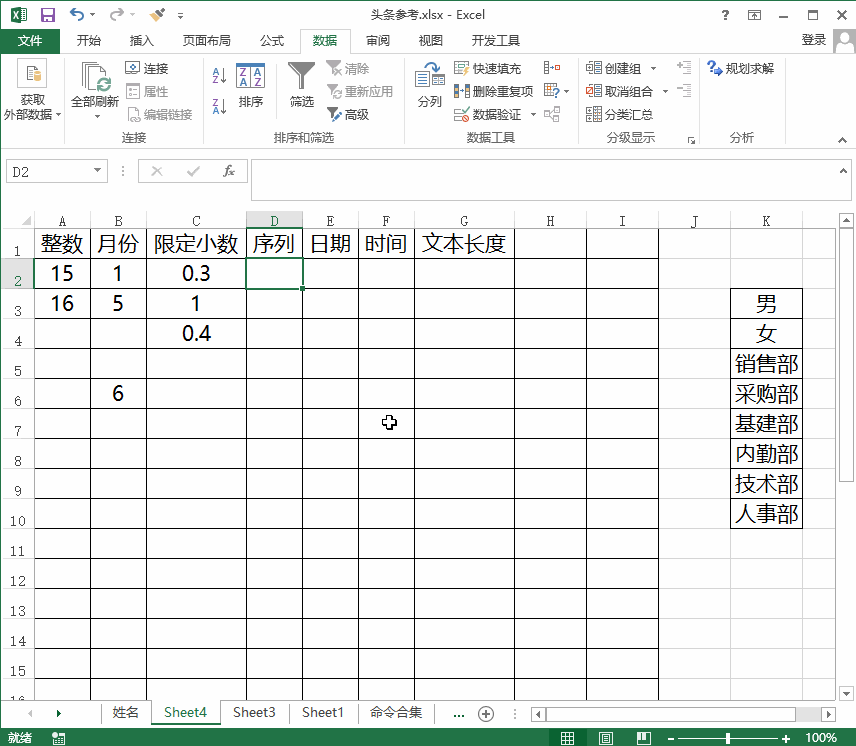This screenshot has height=746, width=856.
Task: Switch to Page Break Preview
Action: [644, 738]
